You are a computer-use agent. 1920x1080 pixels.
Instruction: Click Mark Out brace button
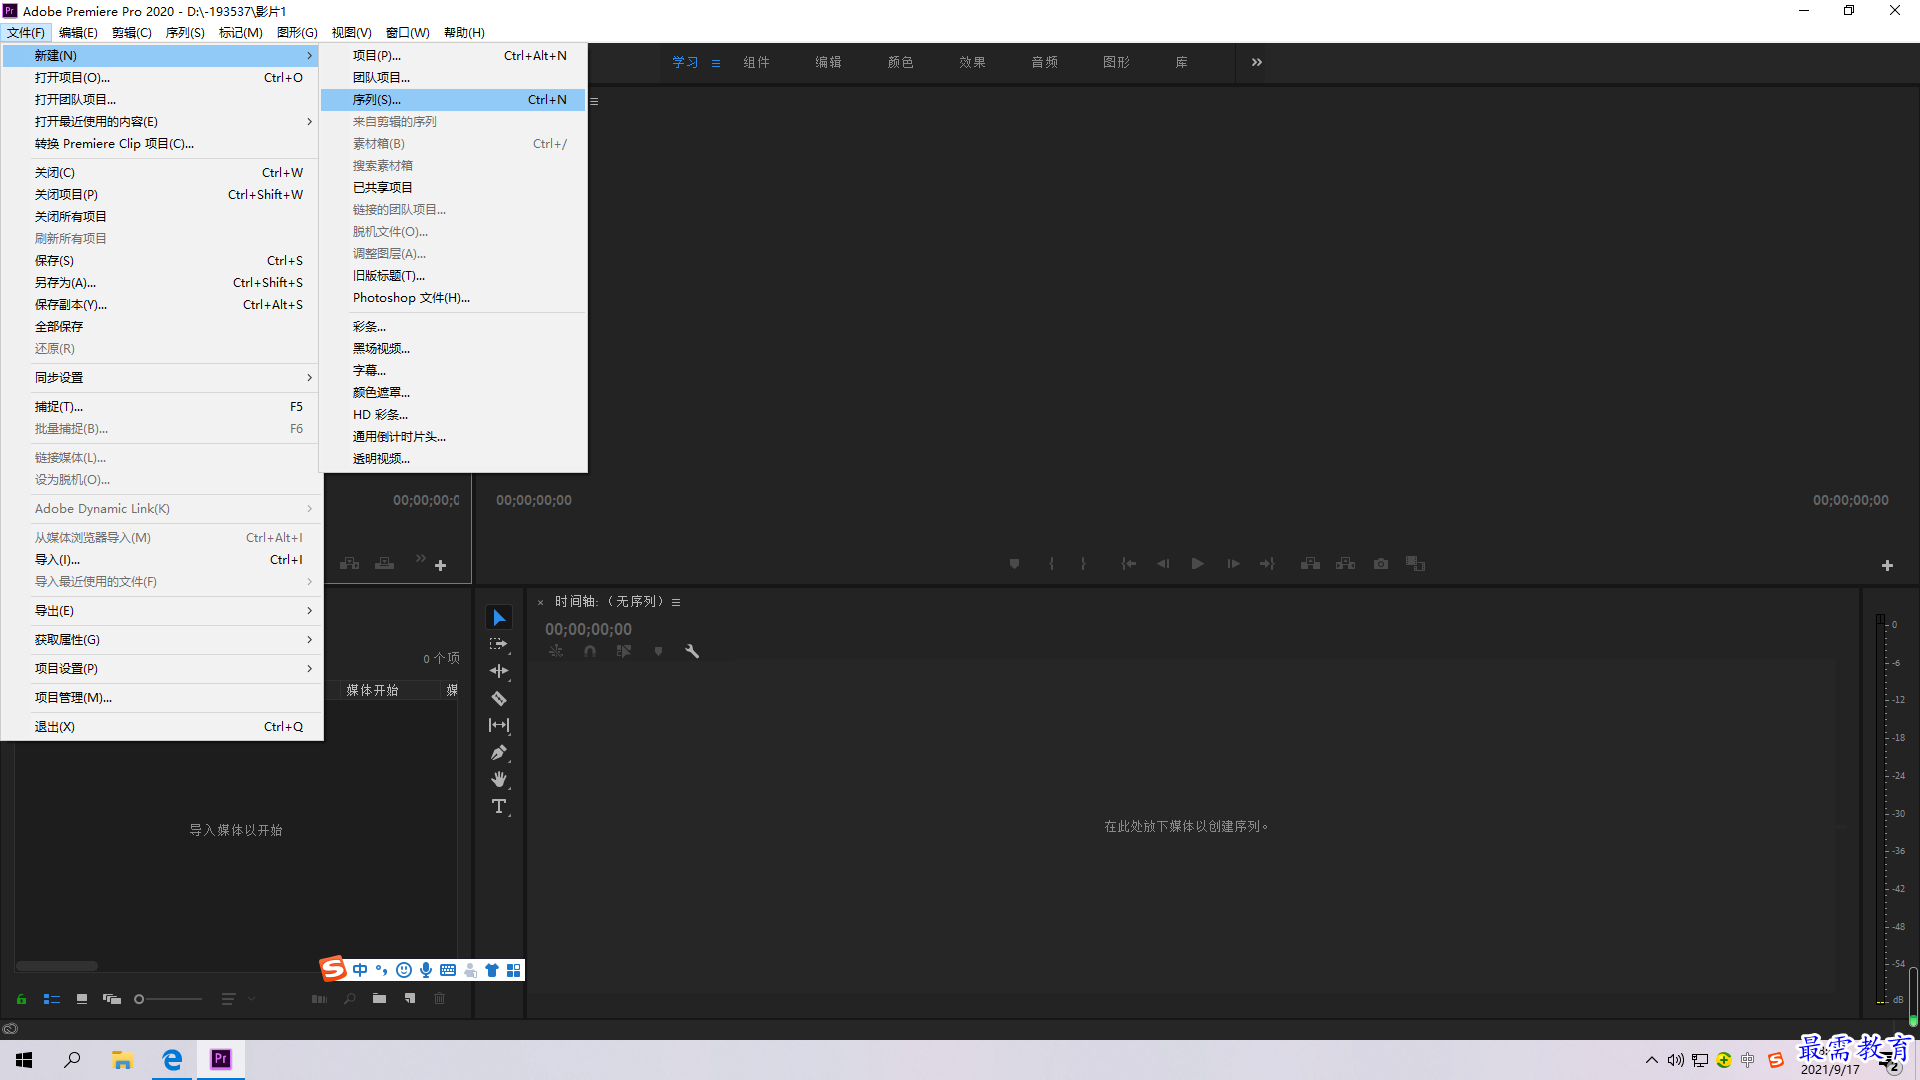coord(1083,564)
